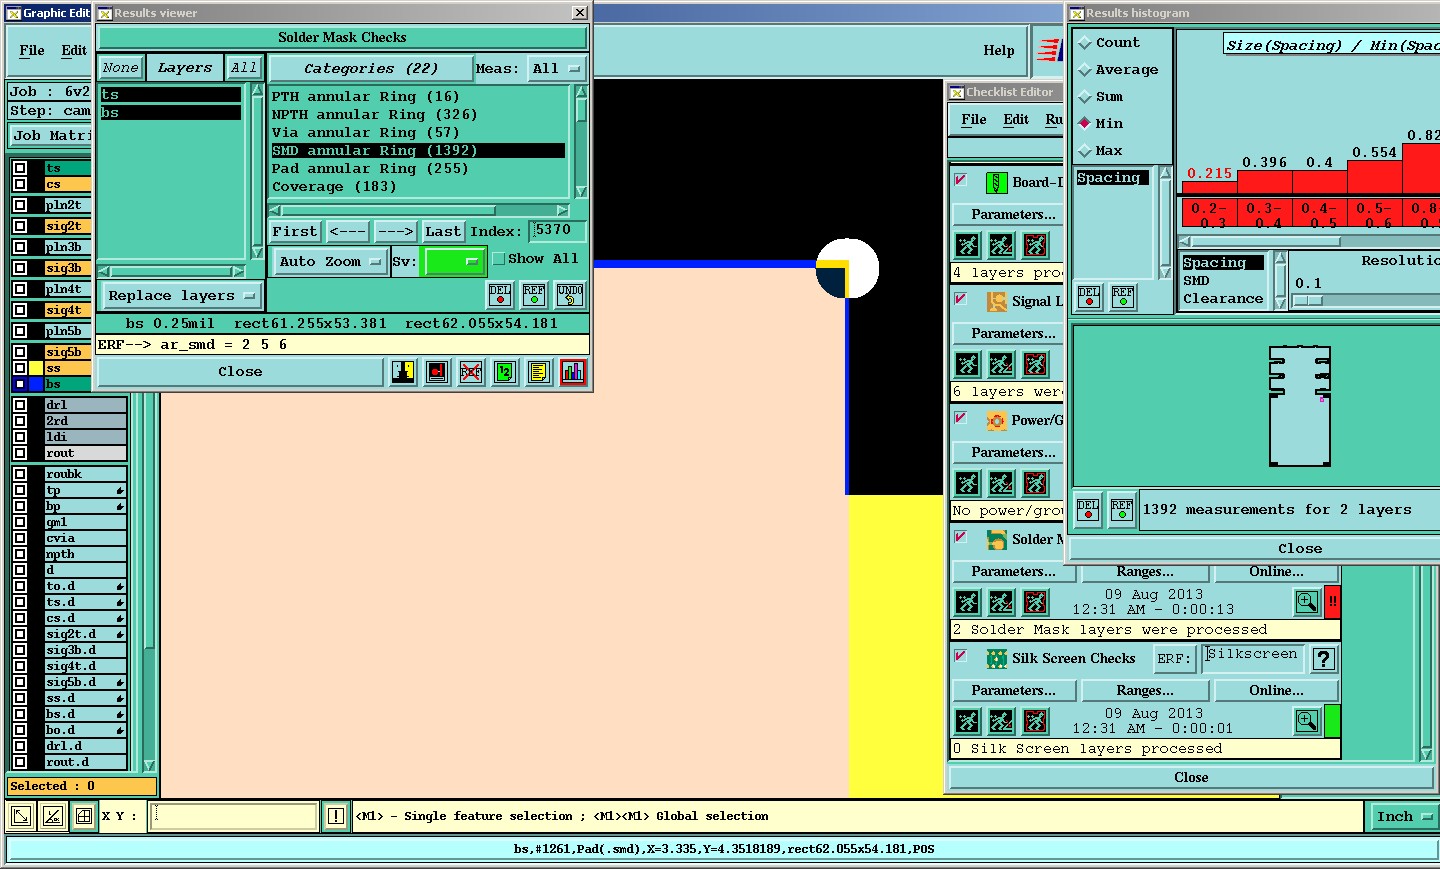The width and height of the screenshot is (1440, 869).
Task: Open Edit menu in Graphic Editor
Action: pos(74,50)
